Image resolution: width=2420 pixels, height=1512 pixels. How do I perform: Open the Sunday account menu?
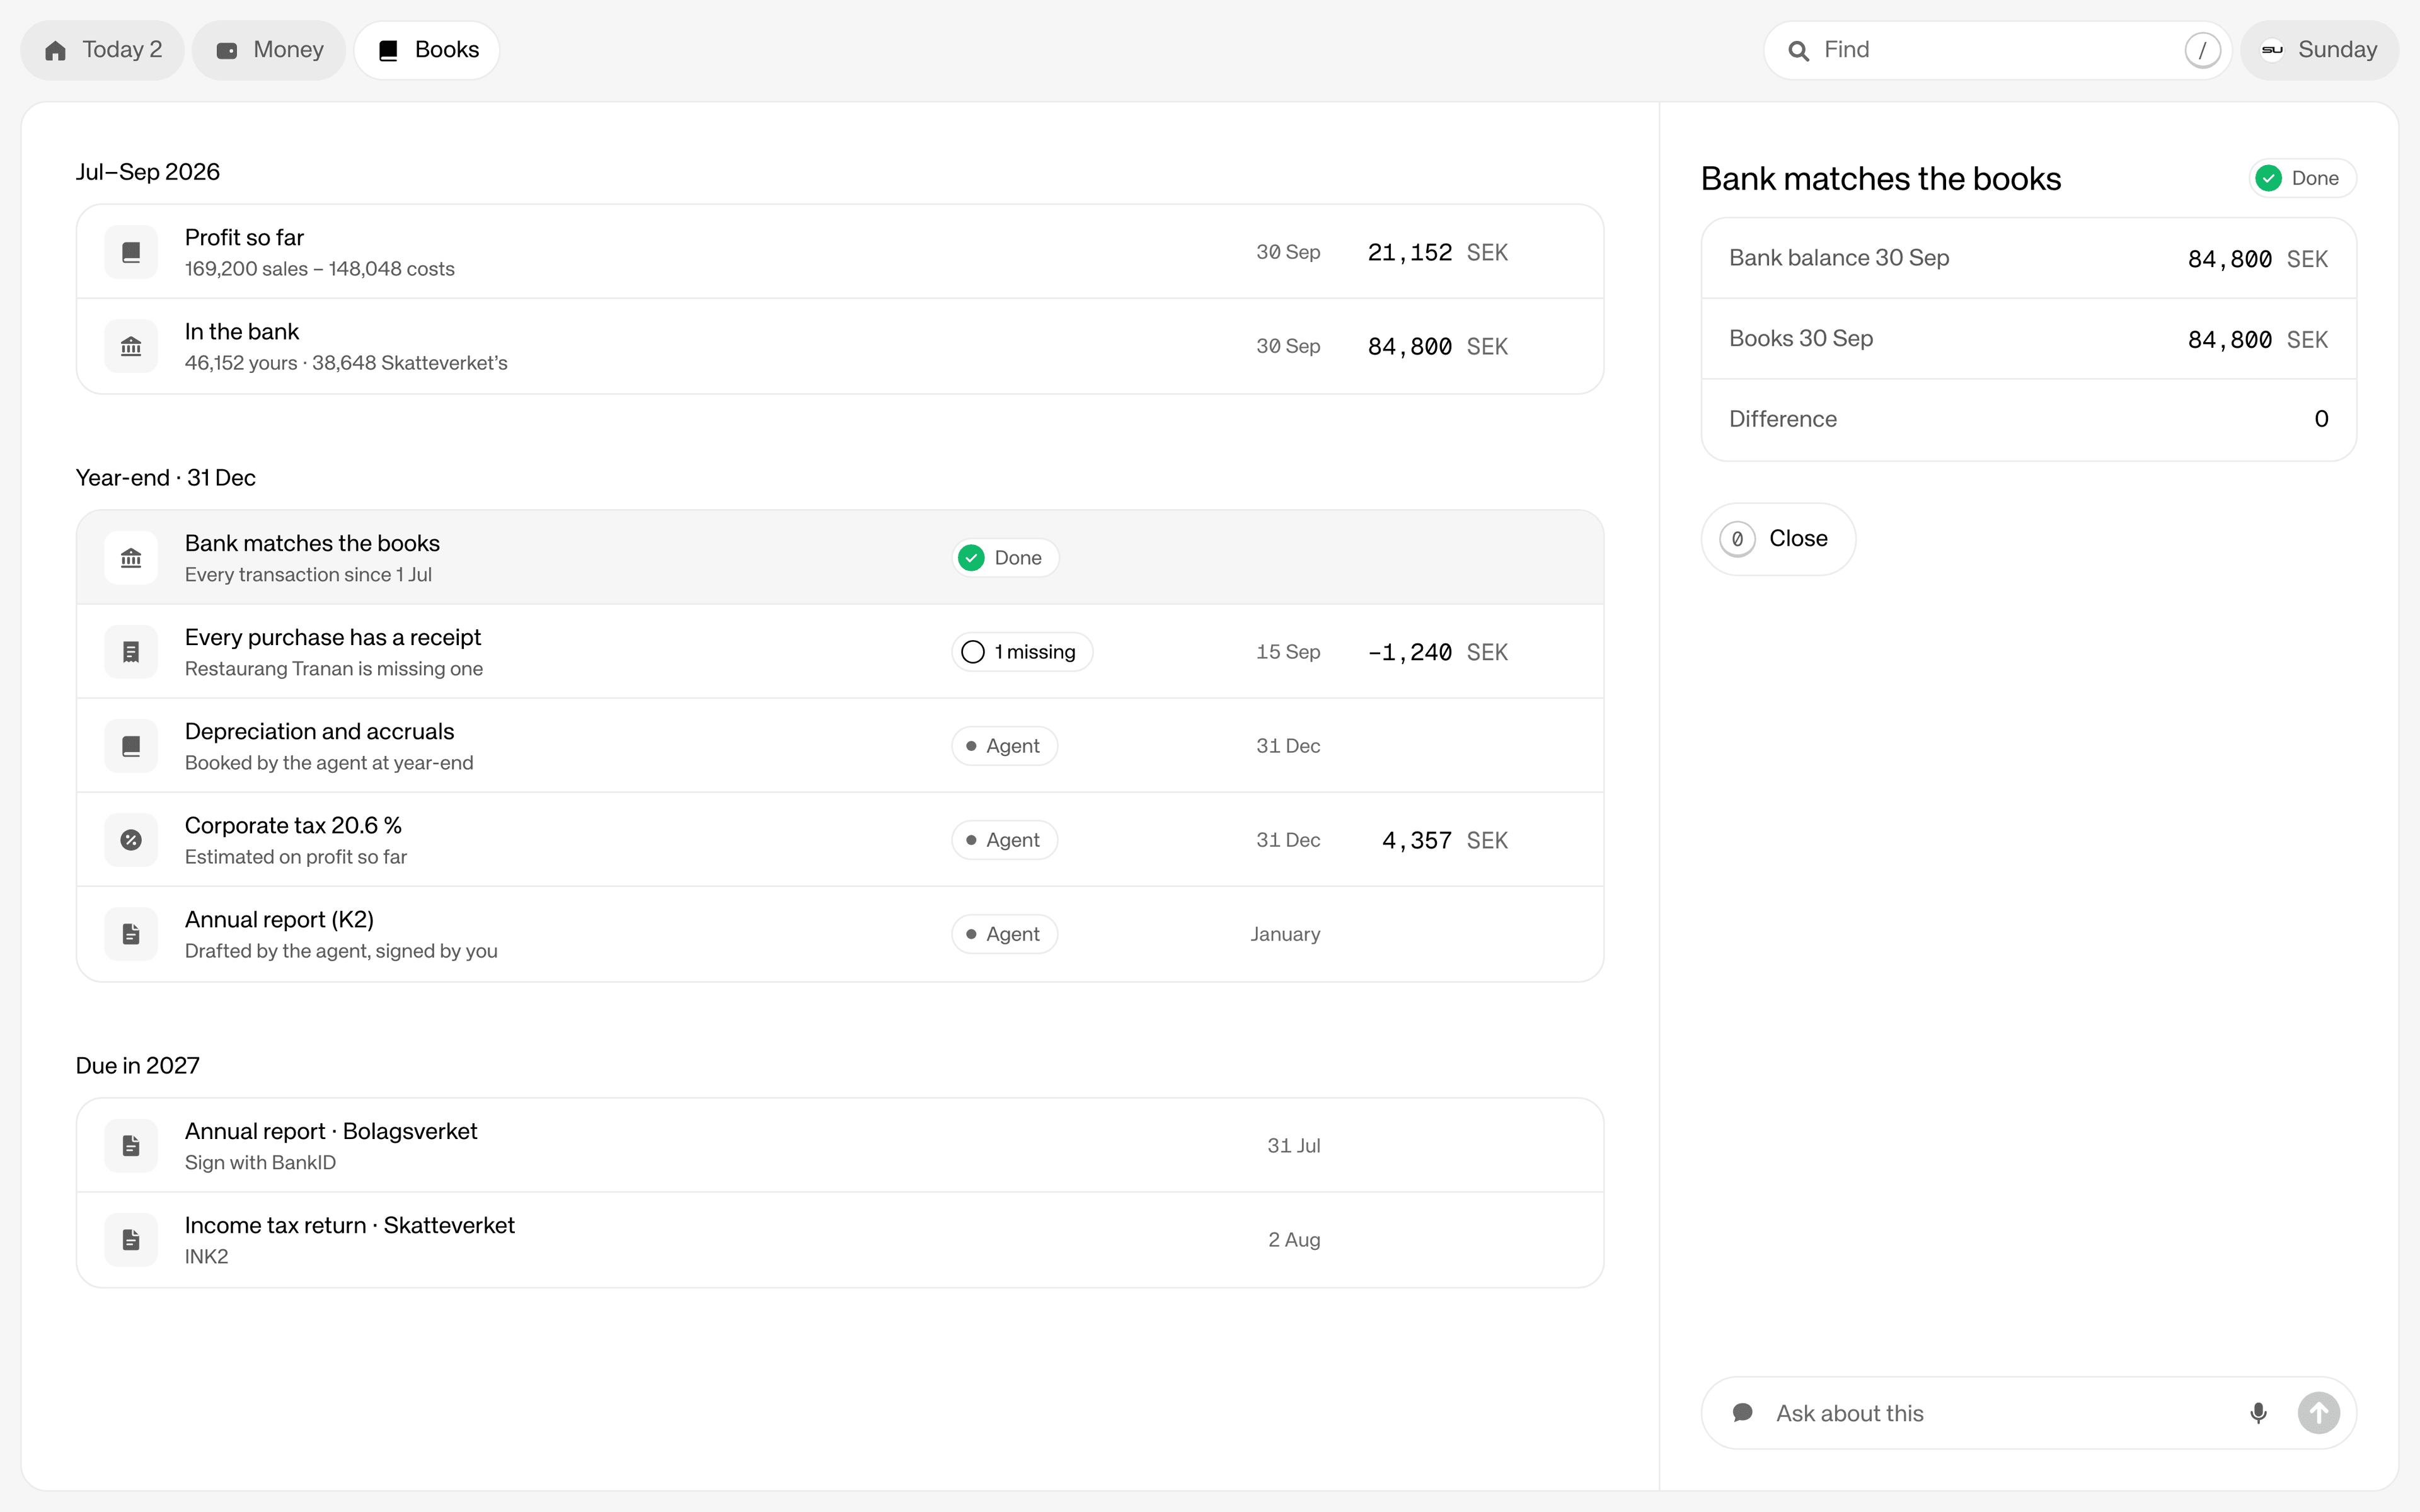pyautogui.click(x=2319, y=50)
